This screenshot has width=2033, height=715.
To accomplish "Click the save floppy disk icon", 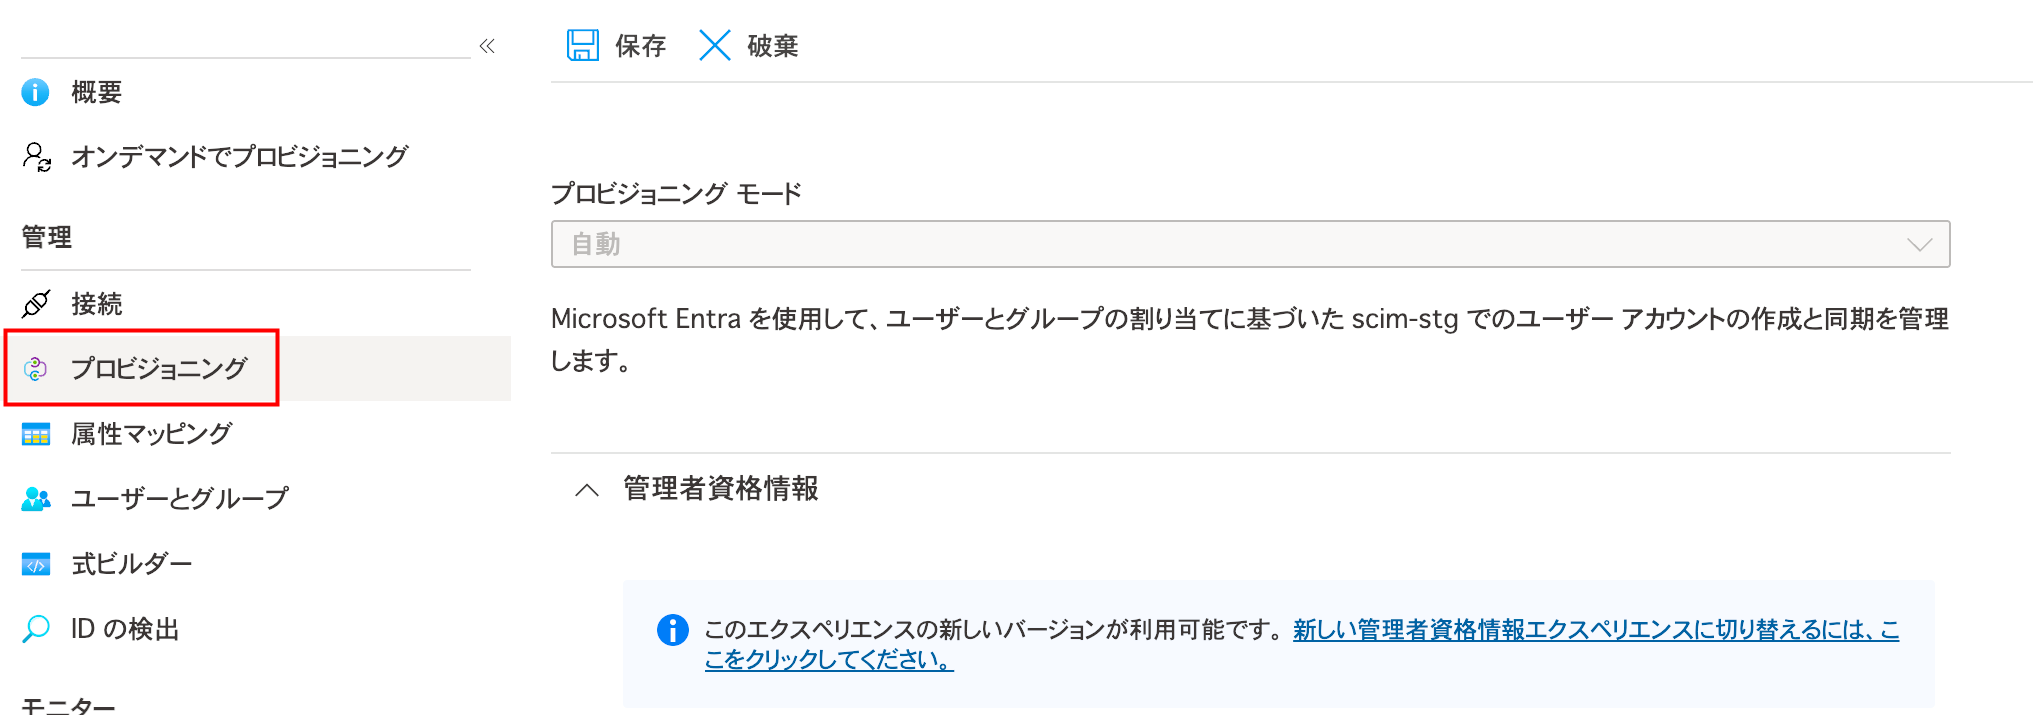I will tap(583, 45).
